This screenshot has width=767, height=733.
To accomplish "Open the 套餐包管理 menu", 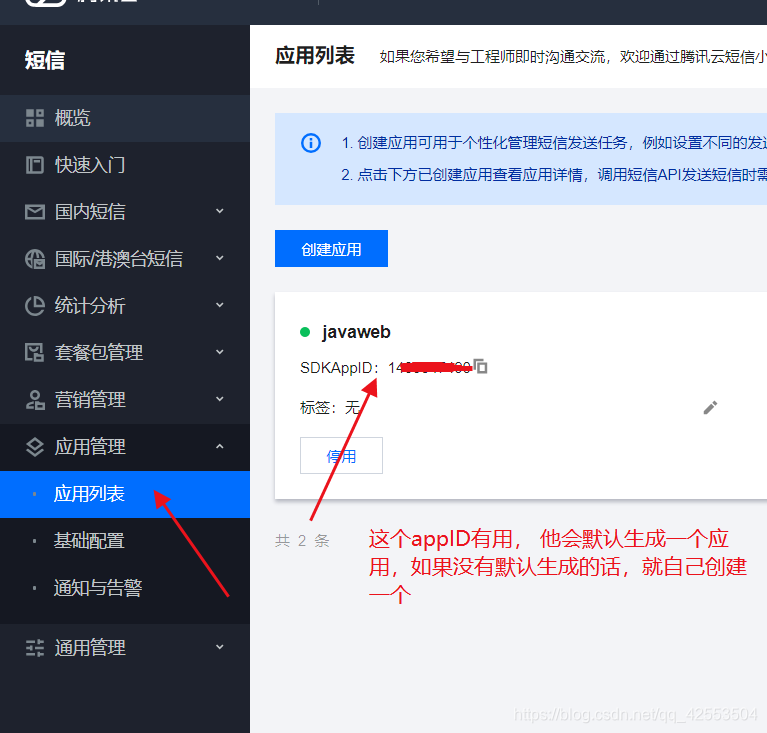I will pos(99,352).
